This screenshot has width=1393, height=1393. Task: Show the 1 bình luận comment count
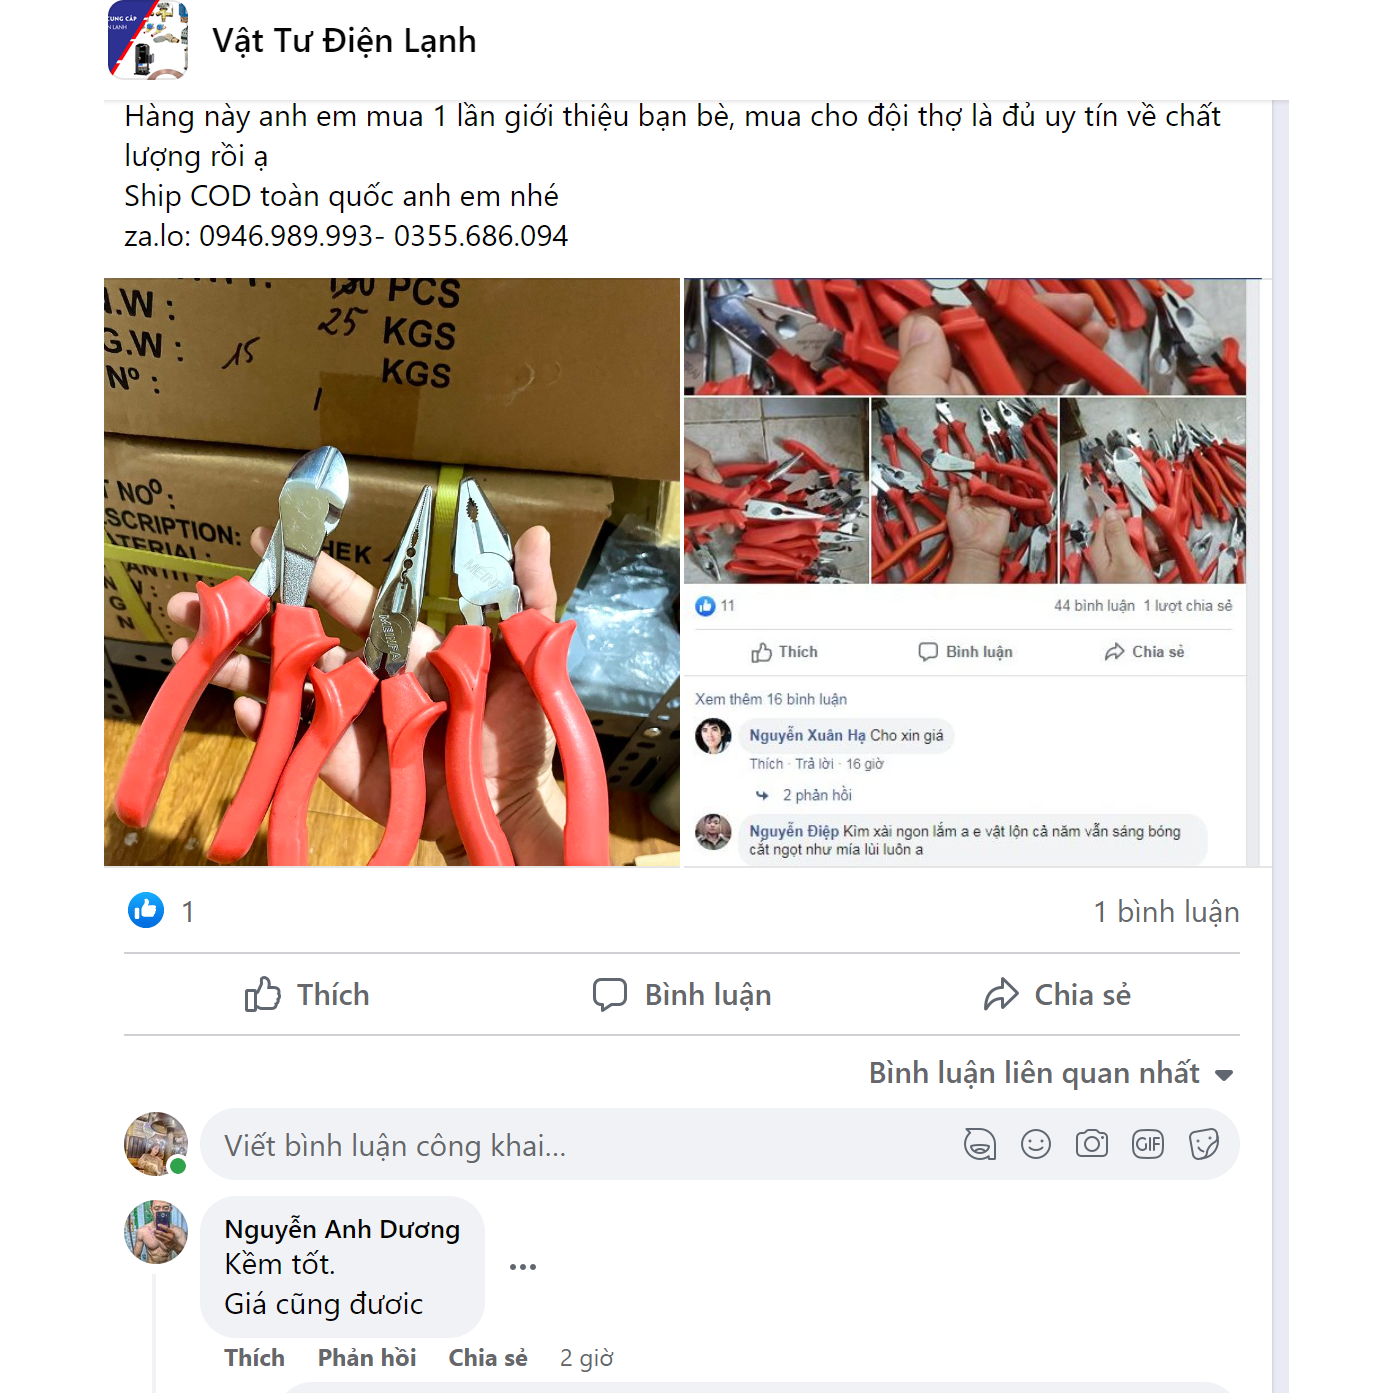point(1166,912)
